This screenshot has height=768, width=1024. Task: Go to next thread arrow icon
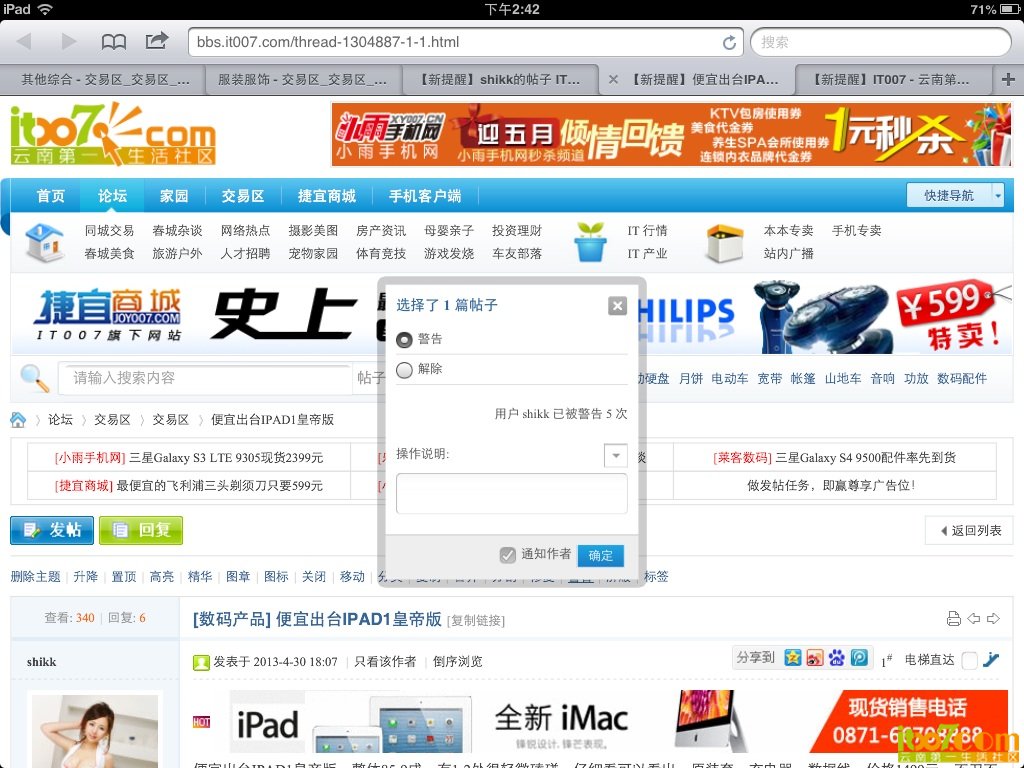tap(993, 618)
